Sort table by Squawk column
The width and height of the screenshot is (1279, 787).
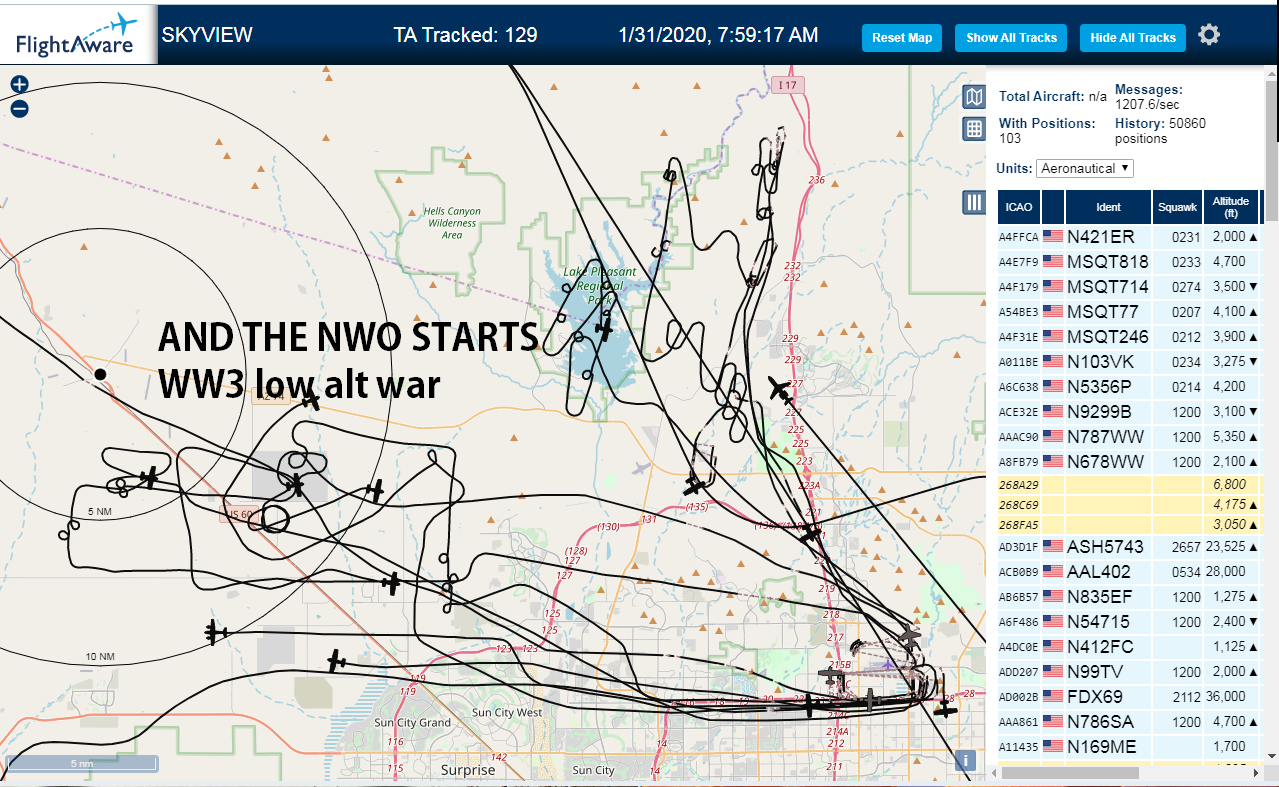tap(1177, 207)
